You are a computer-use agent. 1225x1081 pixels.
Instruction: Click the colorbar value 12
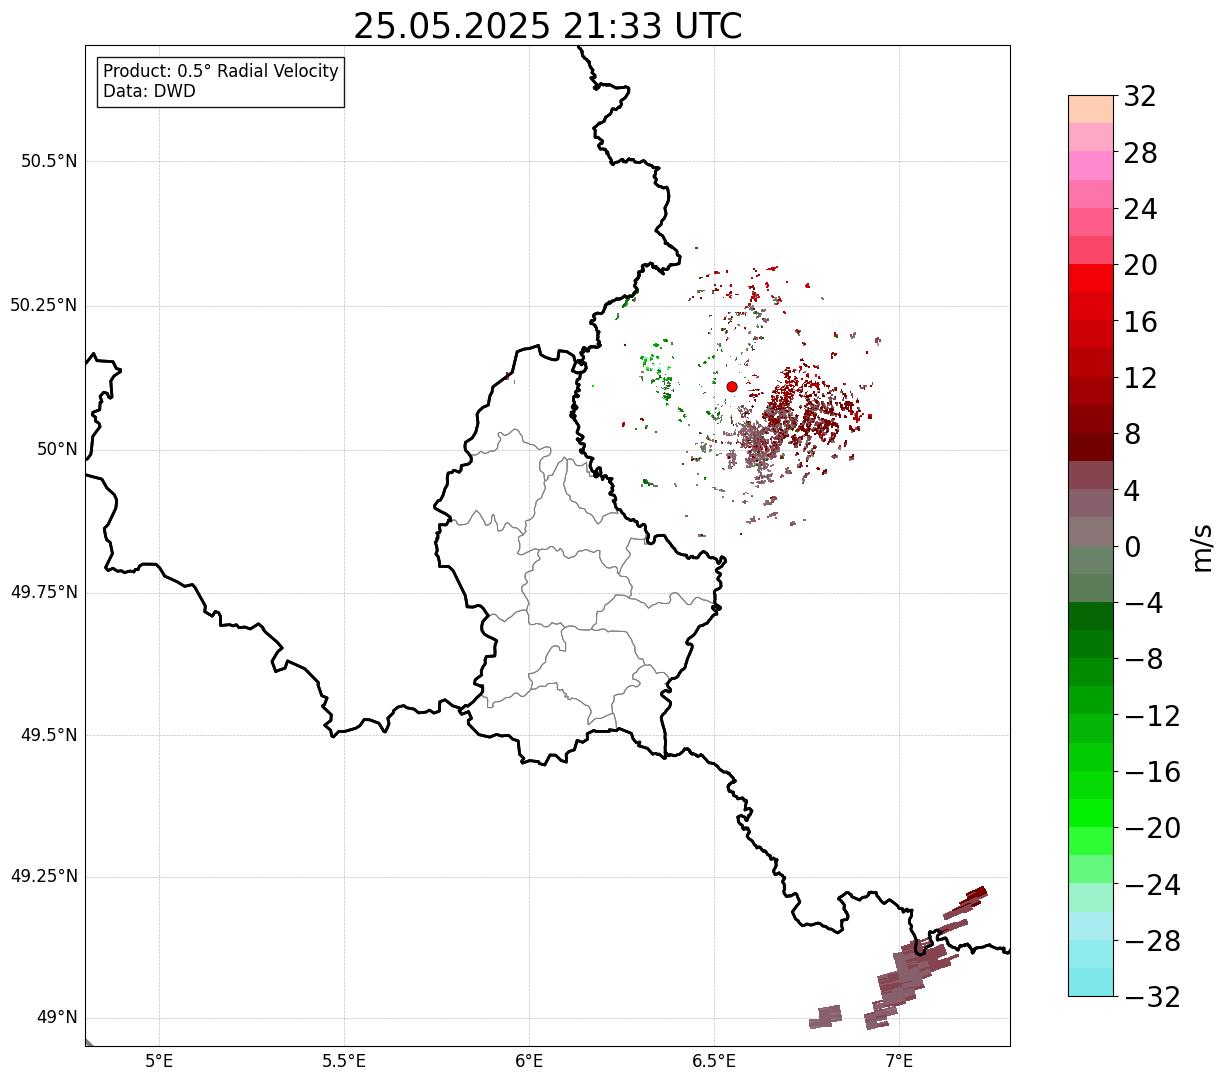point(1140,378)
